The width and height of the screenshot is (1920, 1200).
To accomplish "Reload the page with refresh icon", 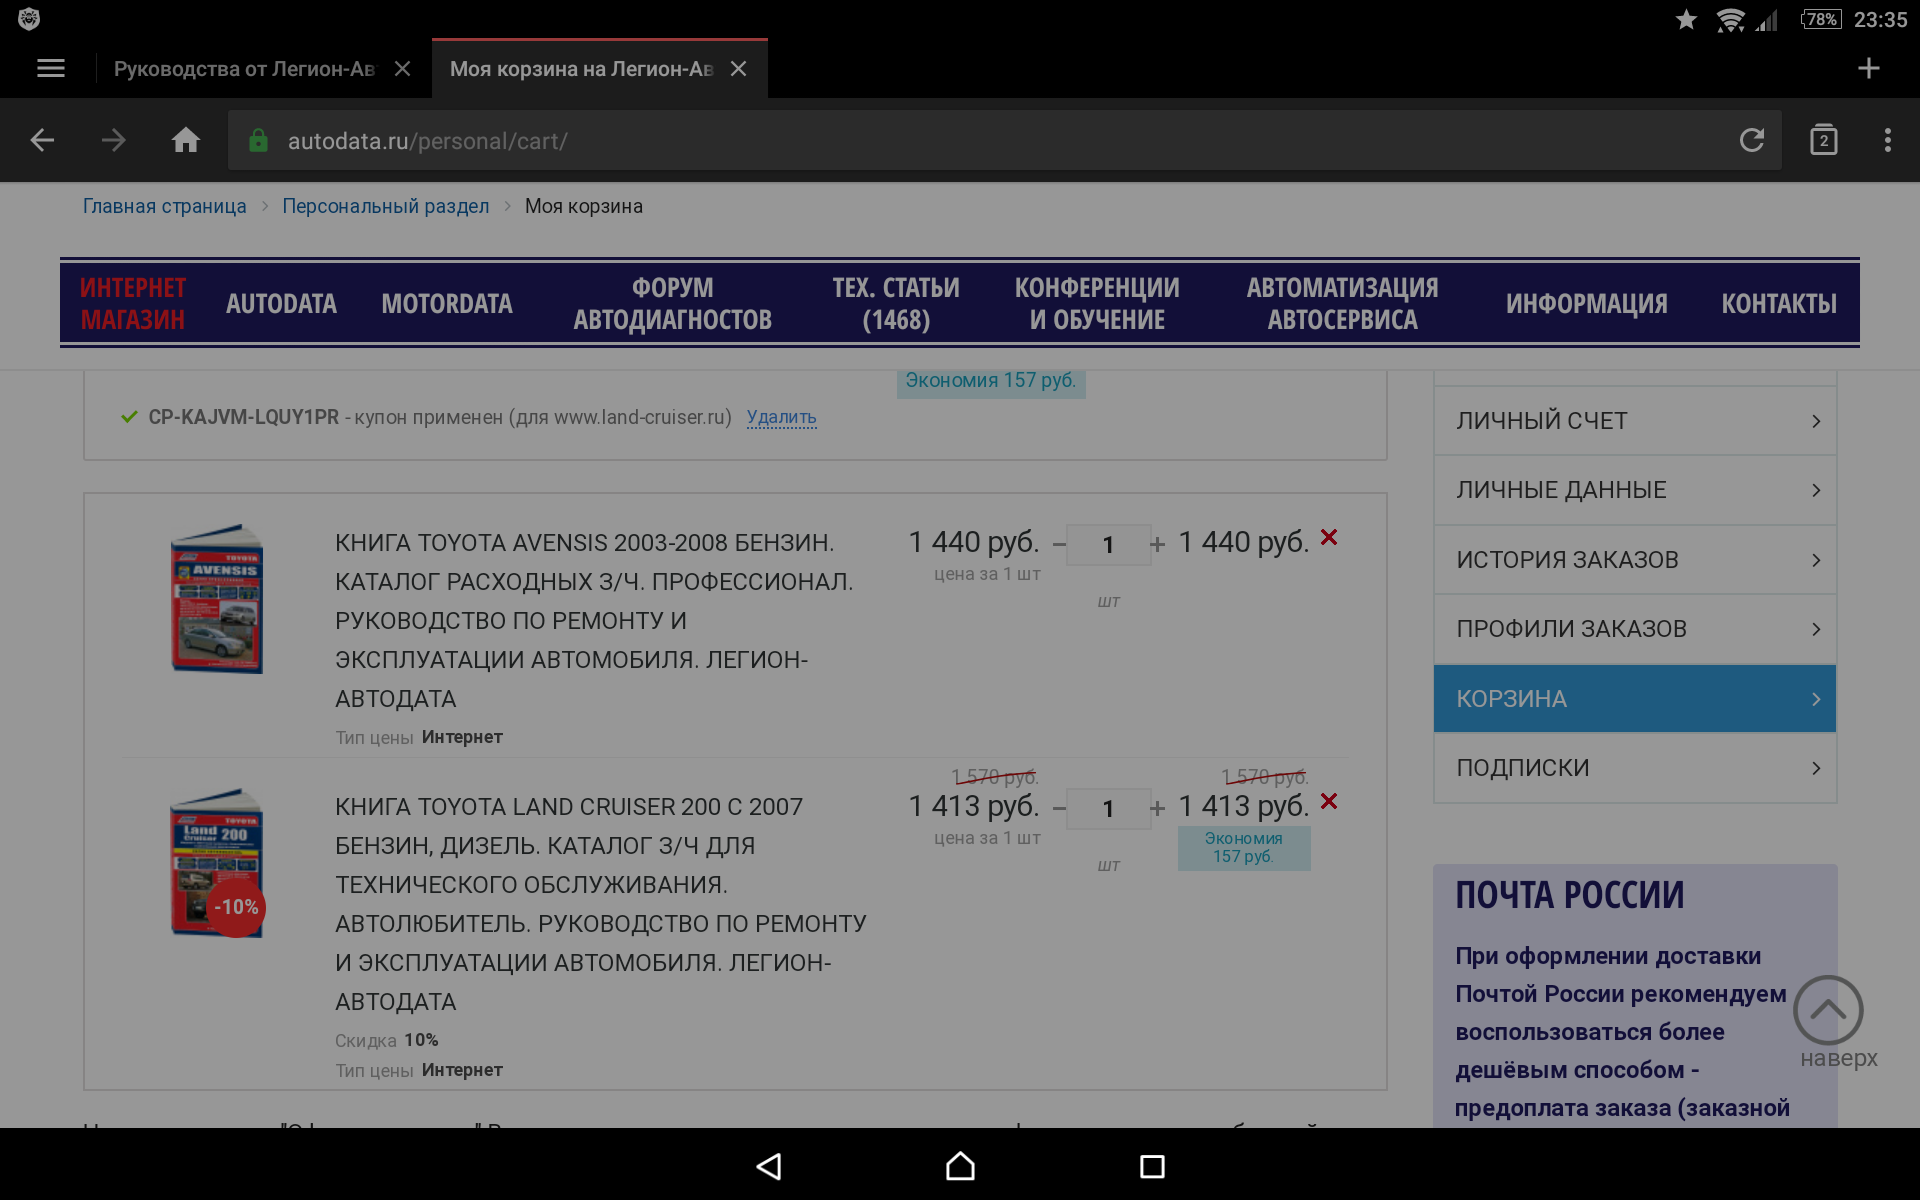I will [1752, 140].
